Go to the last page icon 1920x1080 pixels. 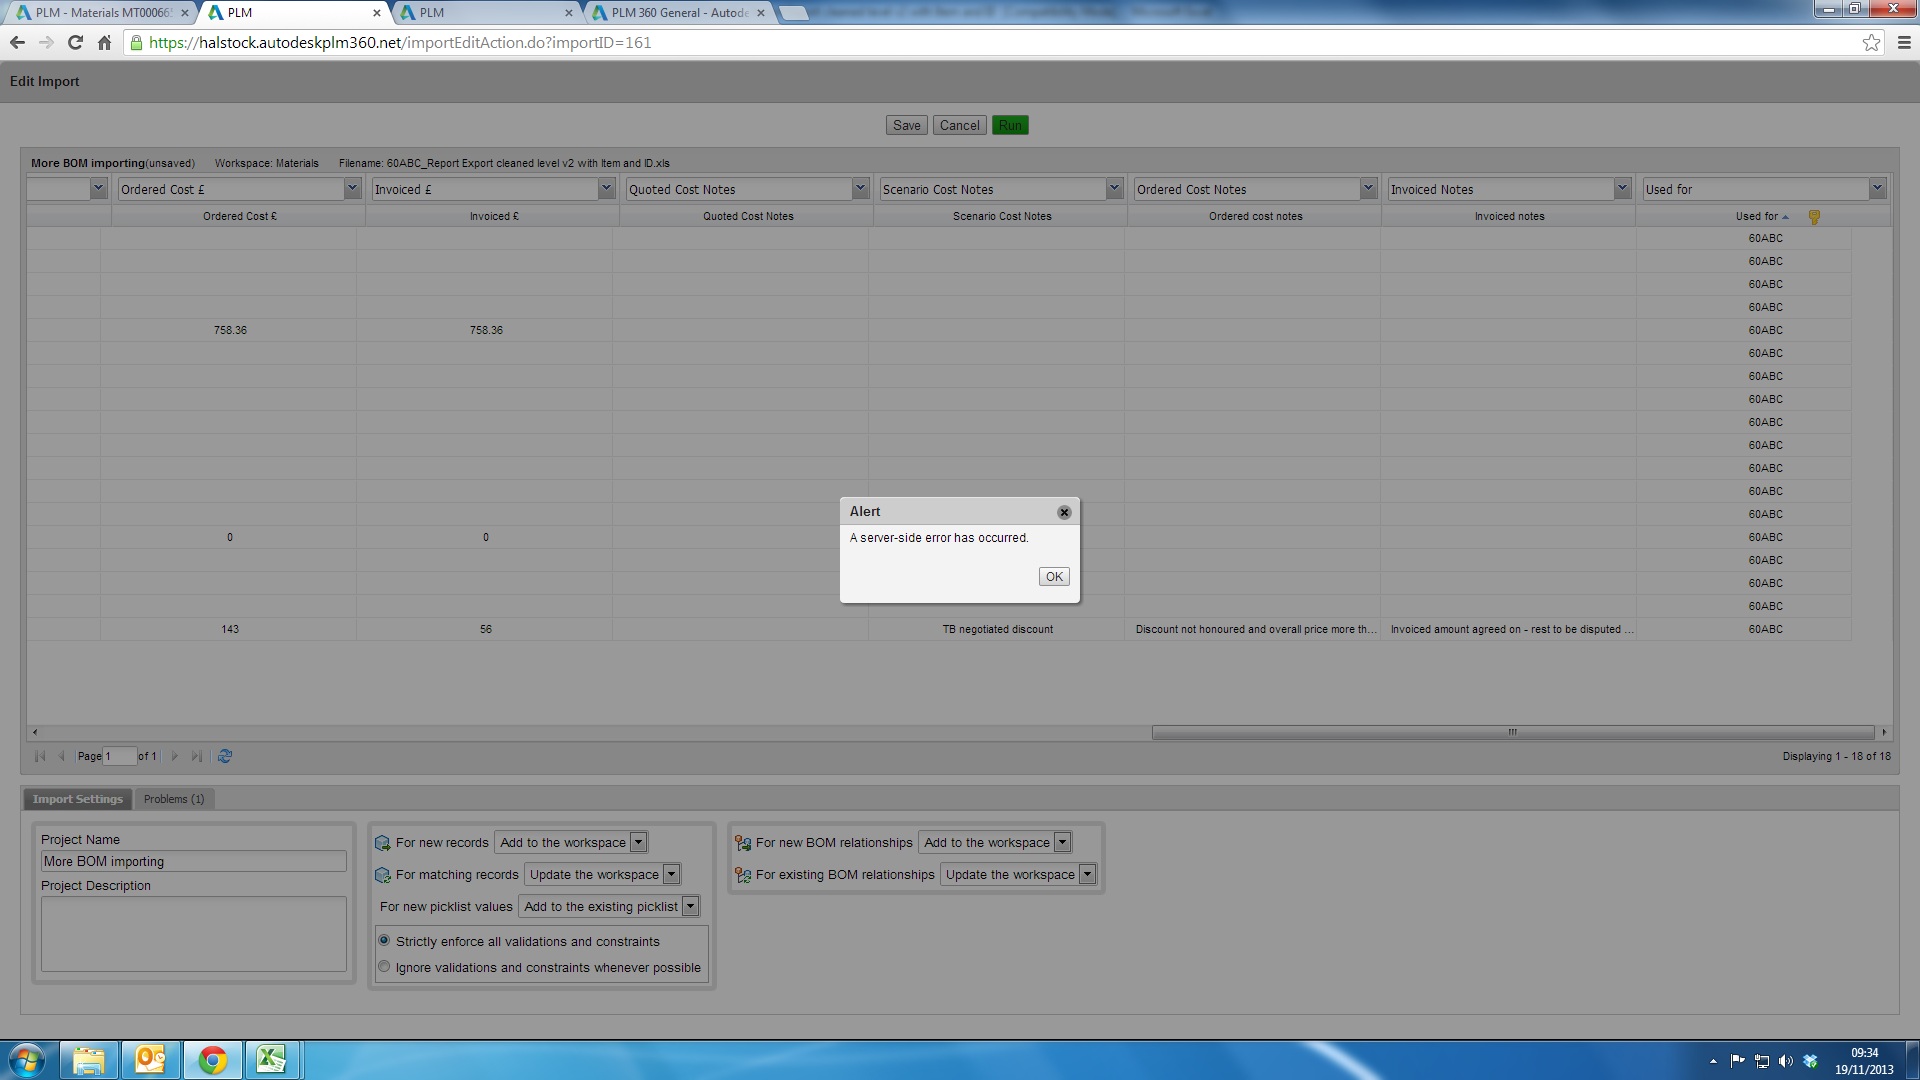tap(197, 757)
